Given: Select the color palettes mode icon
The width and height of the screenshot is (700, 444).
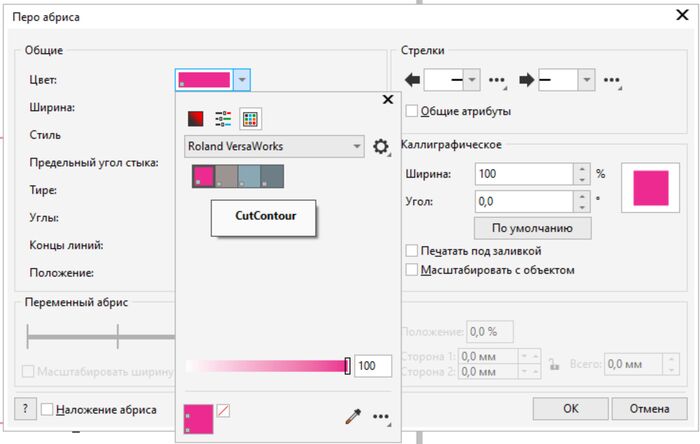Looking at the screenshot, I should pyautogui.click(x=250, y=118).
